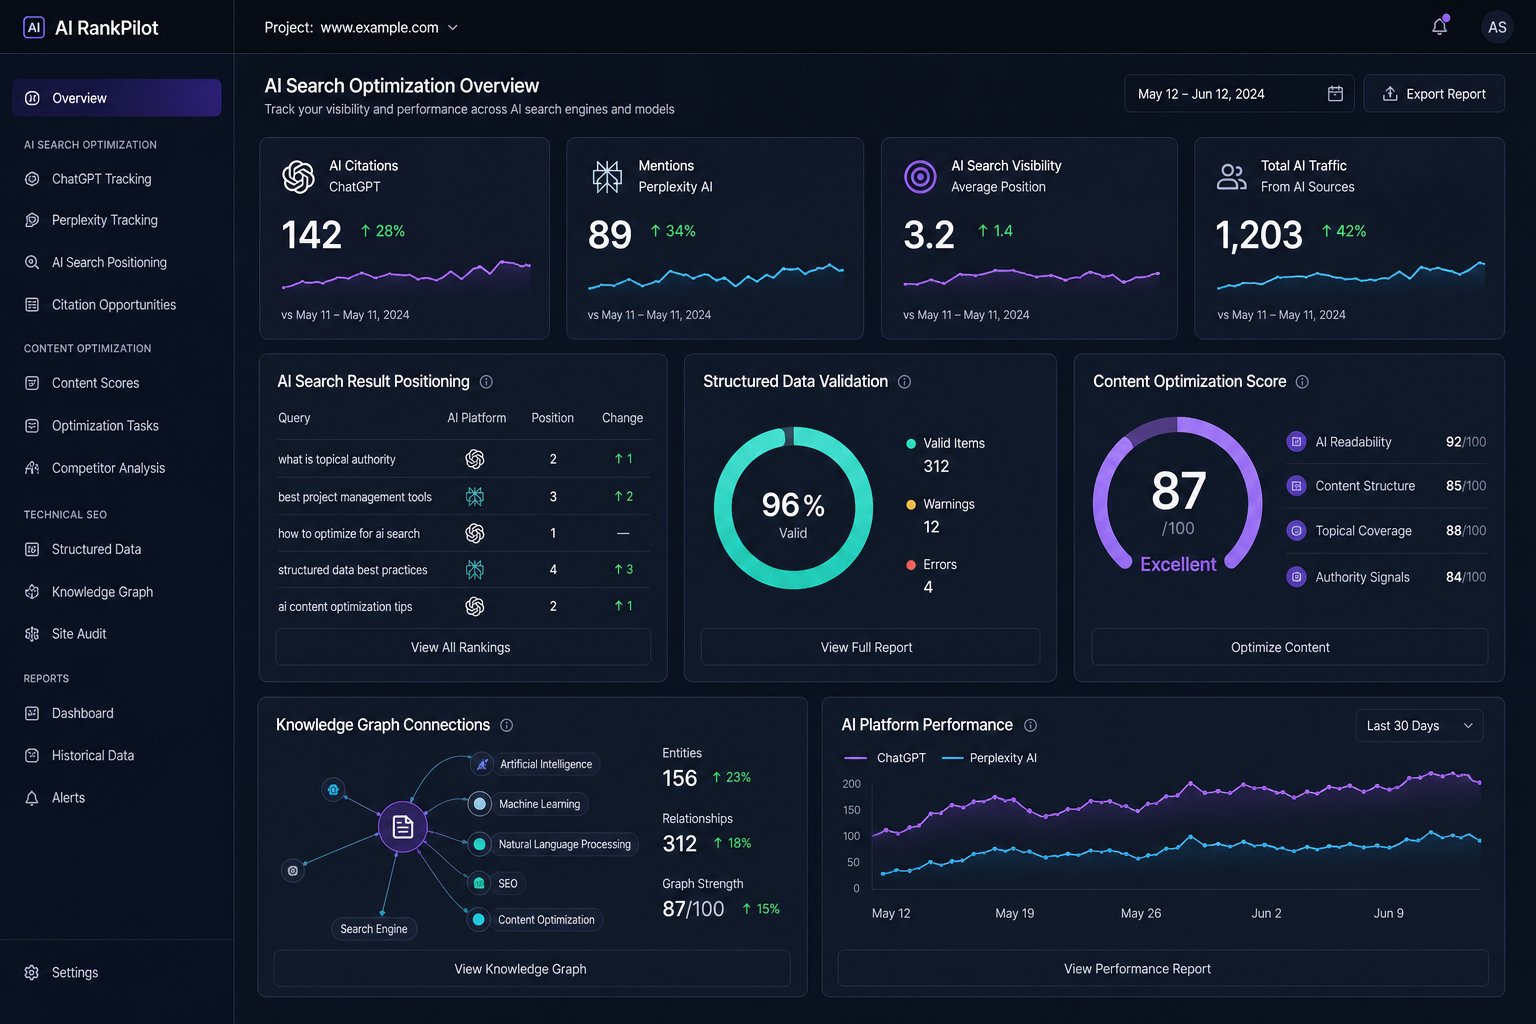Image resolution: width=1536 pixels, height=1024 pixels.
Task: Click the 87/100 Excellent score gauge
Action: pos(1178,497)
